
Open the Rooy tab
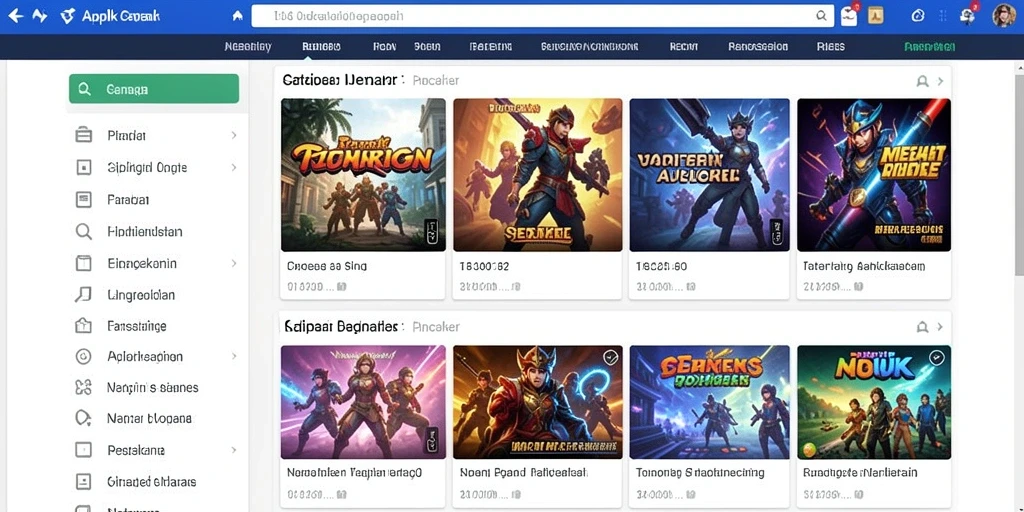tap(385, 46)
